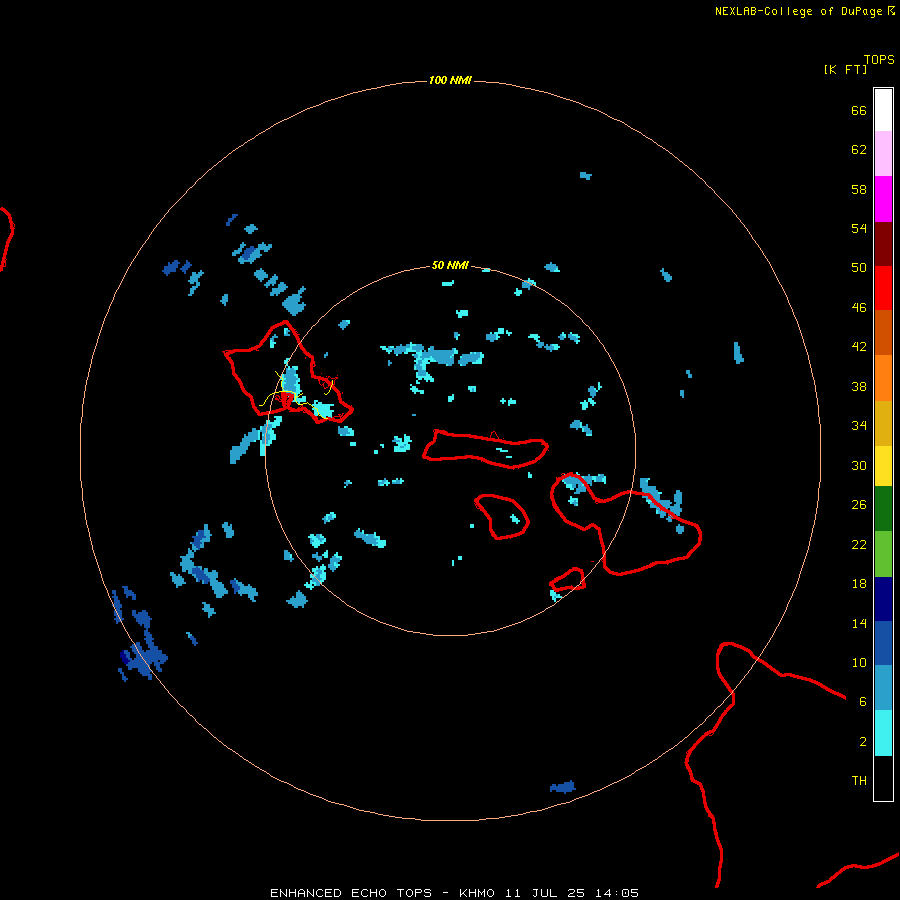Click the large echo cluster north of Molokai
Image resolution: width=900 pixels, height=900 pixels.
point(432,362)
